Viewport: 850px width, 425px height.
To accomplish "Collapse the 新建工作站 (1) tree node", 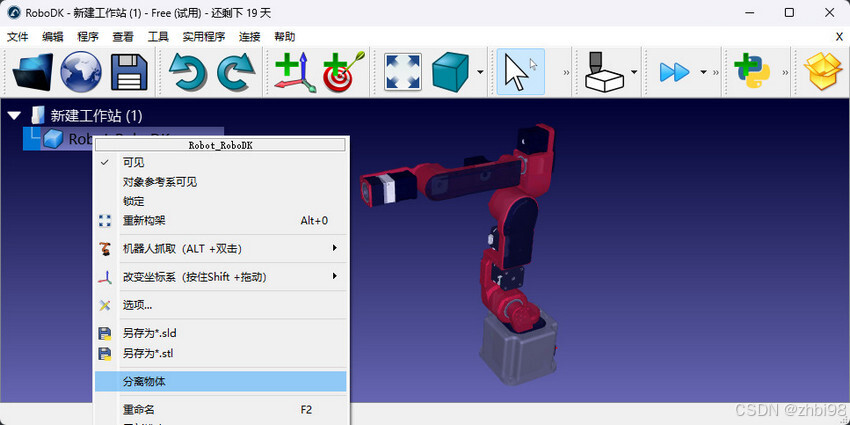I will [x=15, y=115].
